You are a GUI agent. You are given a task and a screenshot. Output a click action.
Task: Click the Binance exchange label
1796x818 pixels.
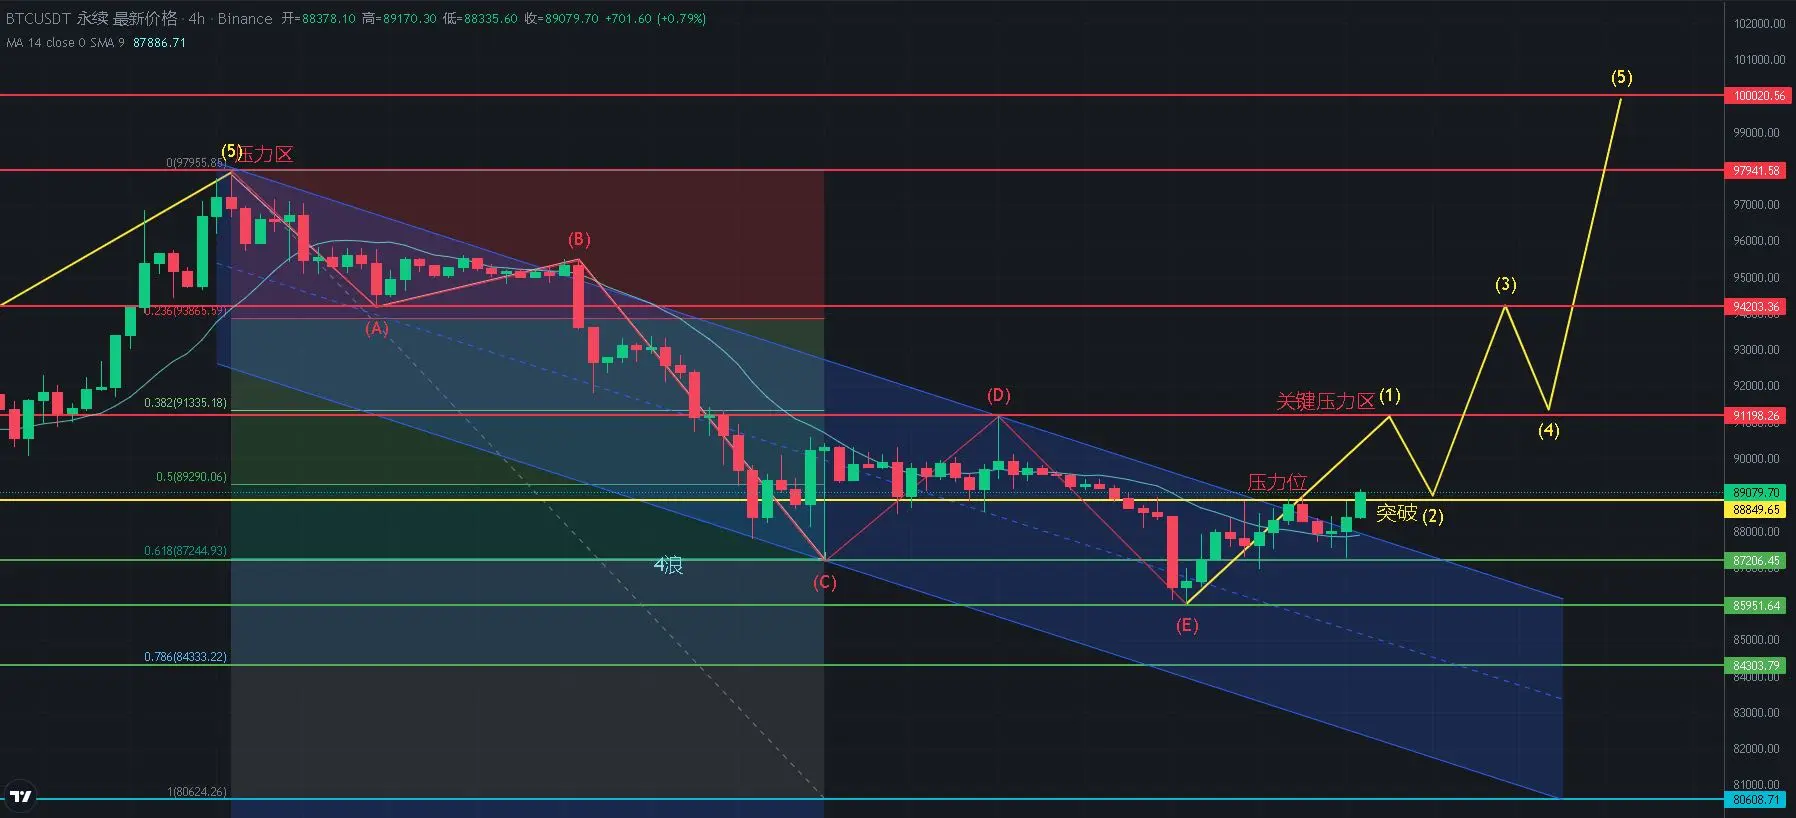pyautogui.click(x=245, y=18)
